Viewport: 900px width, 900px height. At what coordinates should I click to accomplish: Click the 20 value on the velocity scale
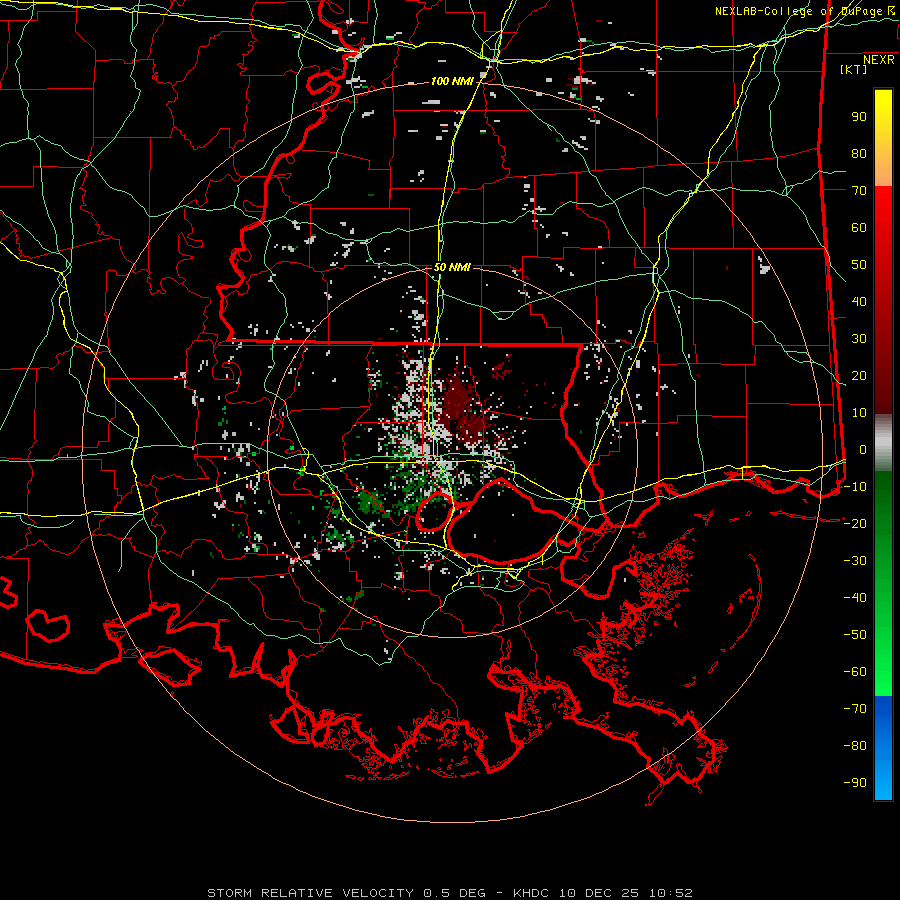859,376
